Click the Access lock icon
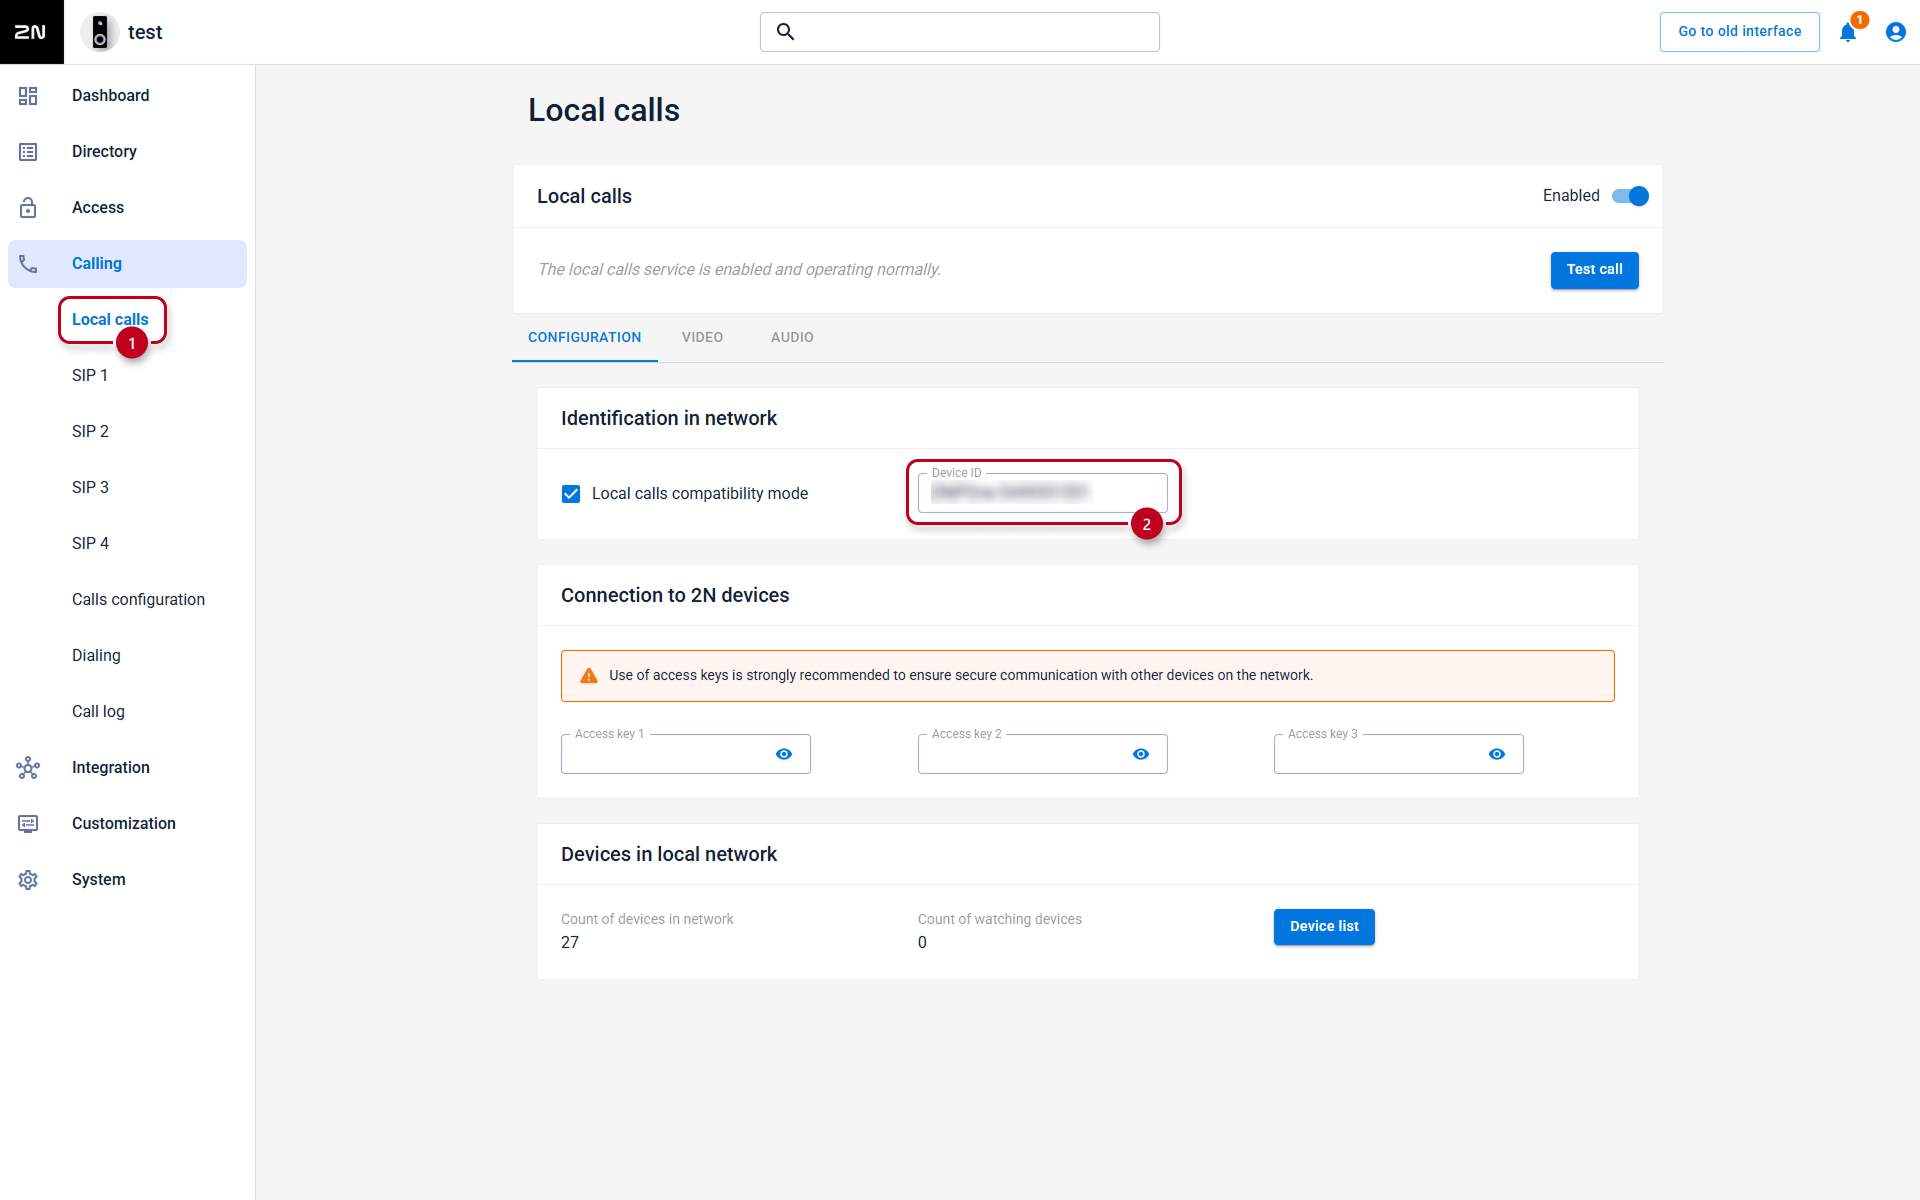This screenshot has width=1920, height=1200. click(x=28, y=208)
